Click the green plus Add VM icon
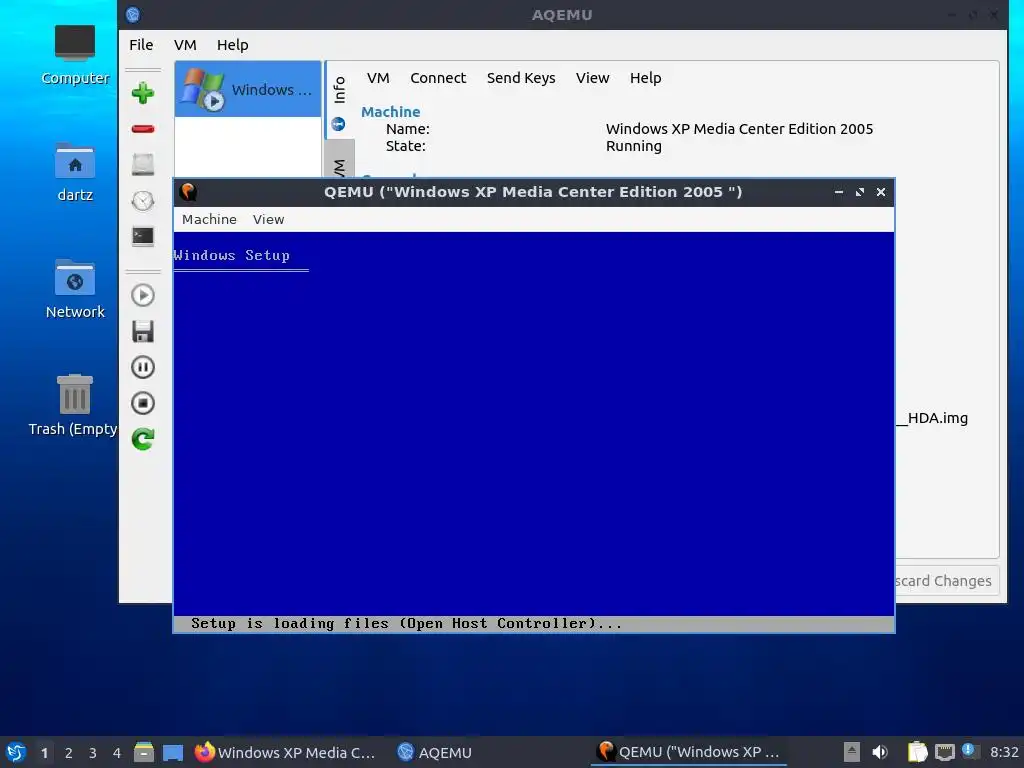 (x=142, y=93)
